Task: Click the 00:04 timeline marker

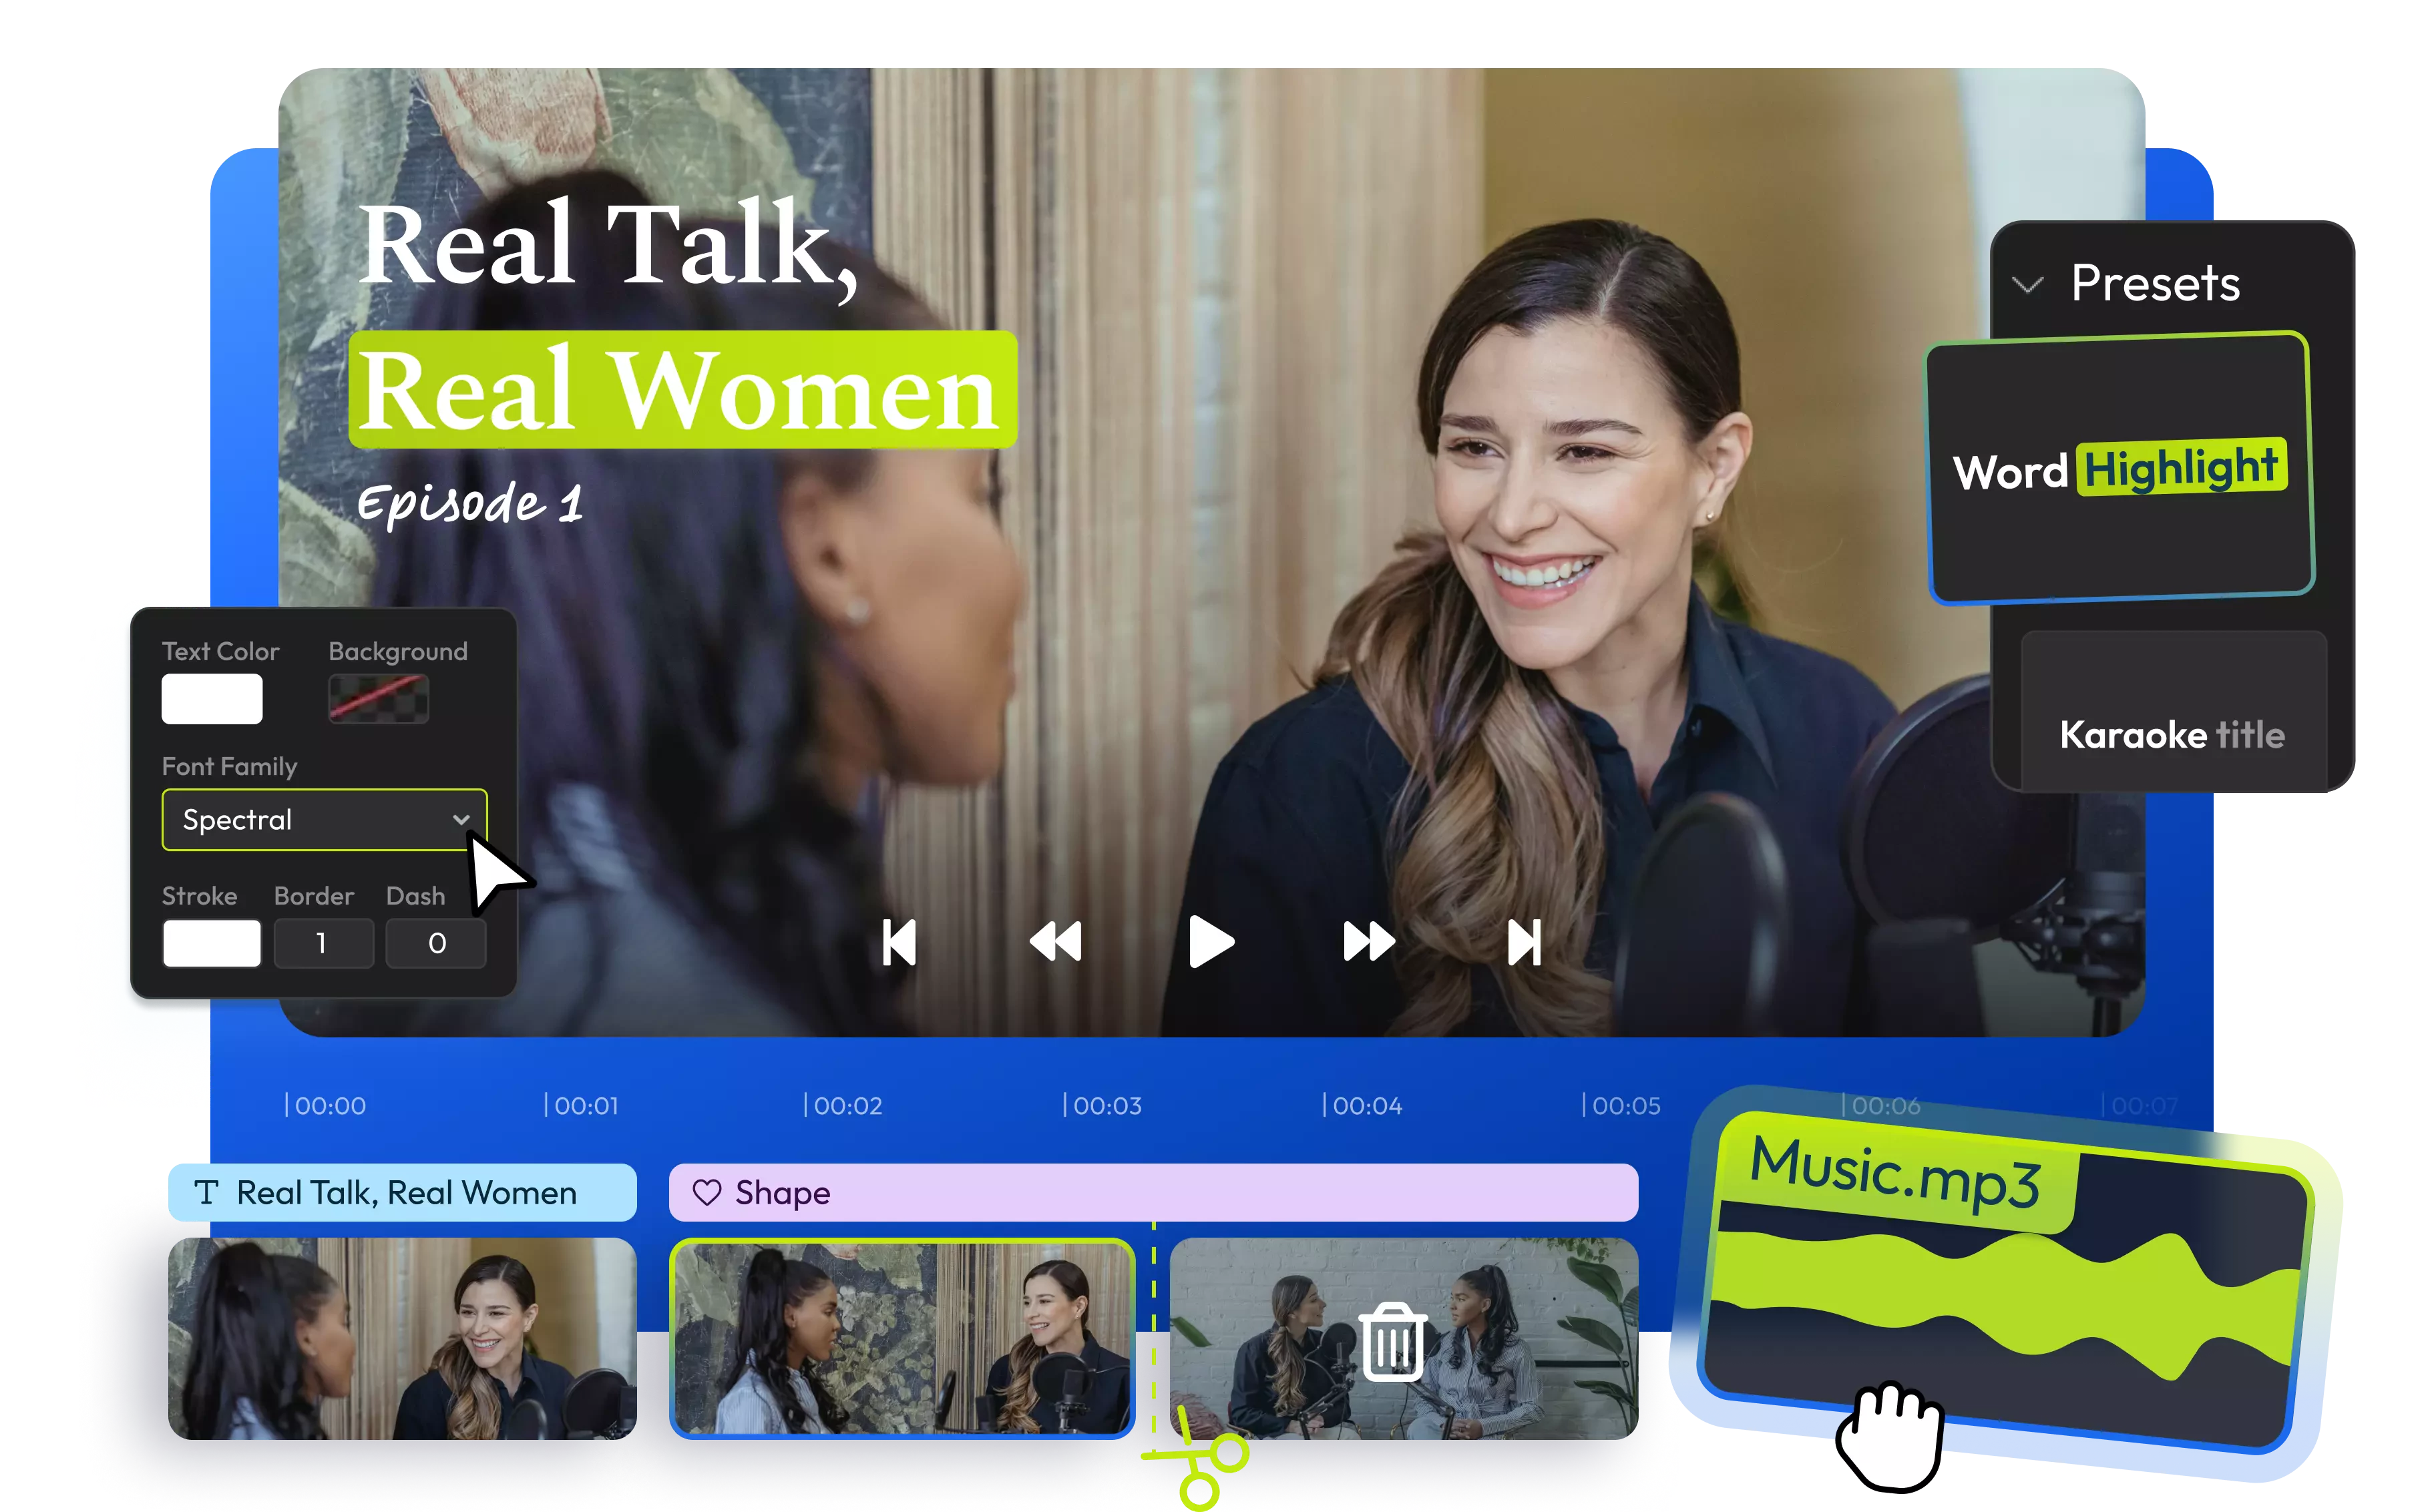Action: 1362,1105
